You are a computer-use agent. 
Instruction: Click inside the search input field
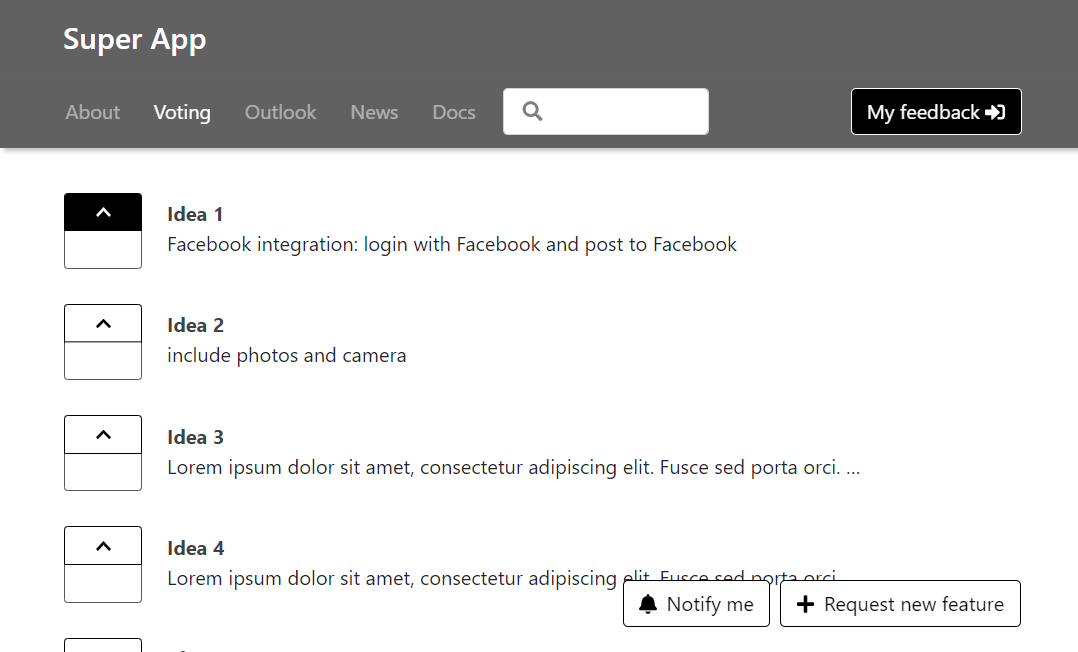pyautogui.click(x=625, y=111)
